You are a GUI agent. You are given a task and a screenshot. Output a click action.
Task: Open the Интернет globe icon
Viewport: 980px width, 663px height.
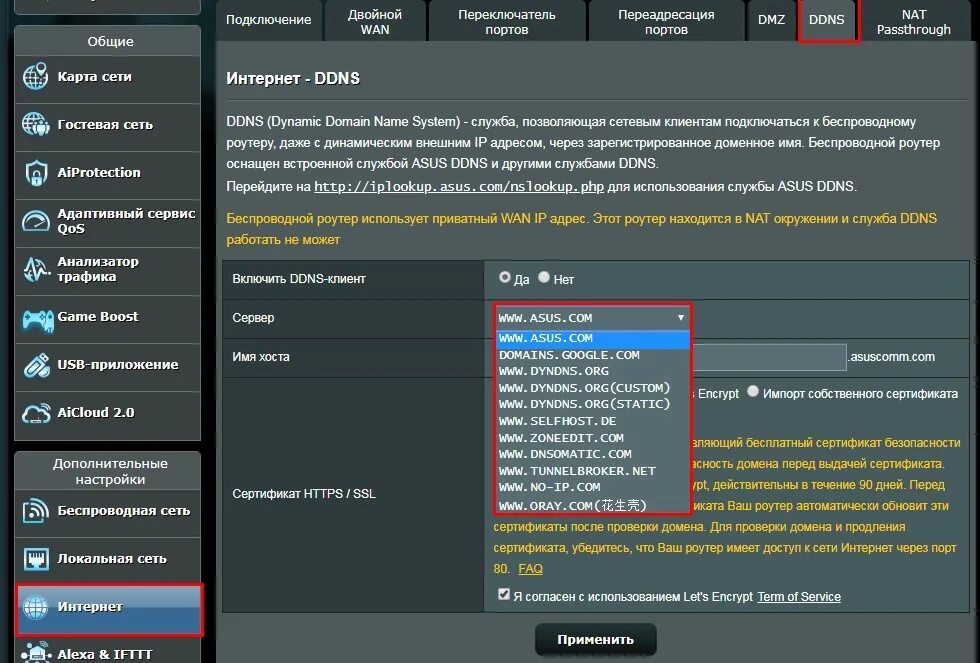click(x=36, y=607)
